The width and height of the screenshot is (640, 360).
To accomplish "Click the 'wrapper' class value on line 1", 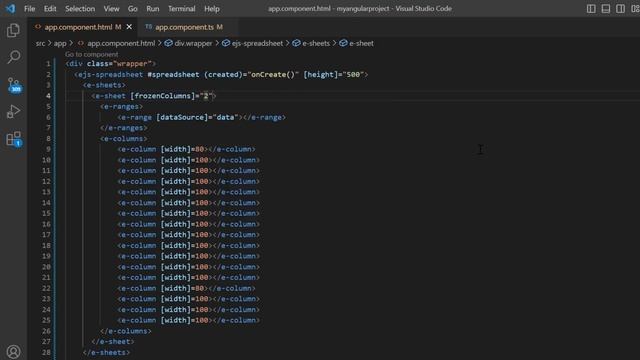I will click(132, 64).
